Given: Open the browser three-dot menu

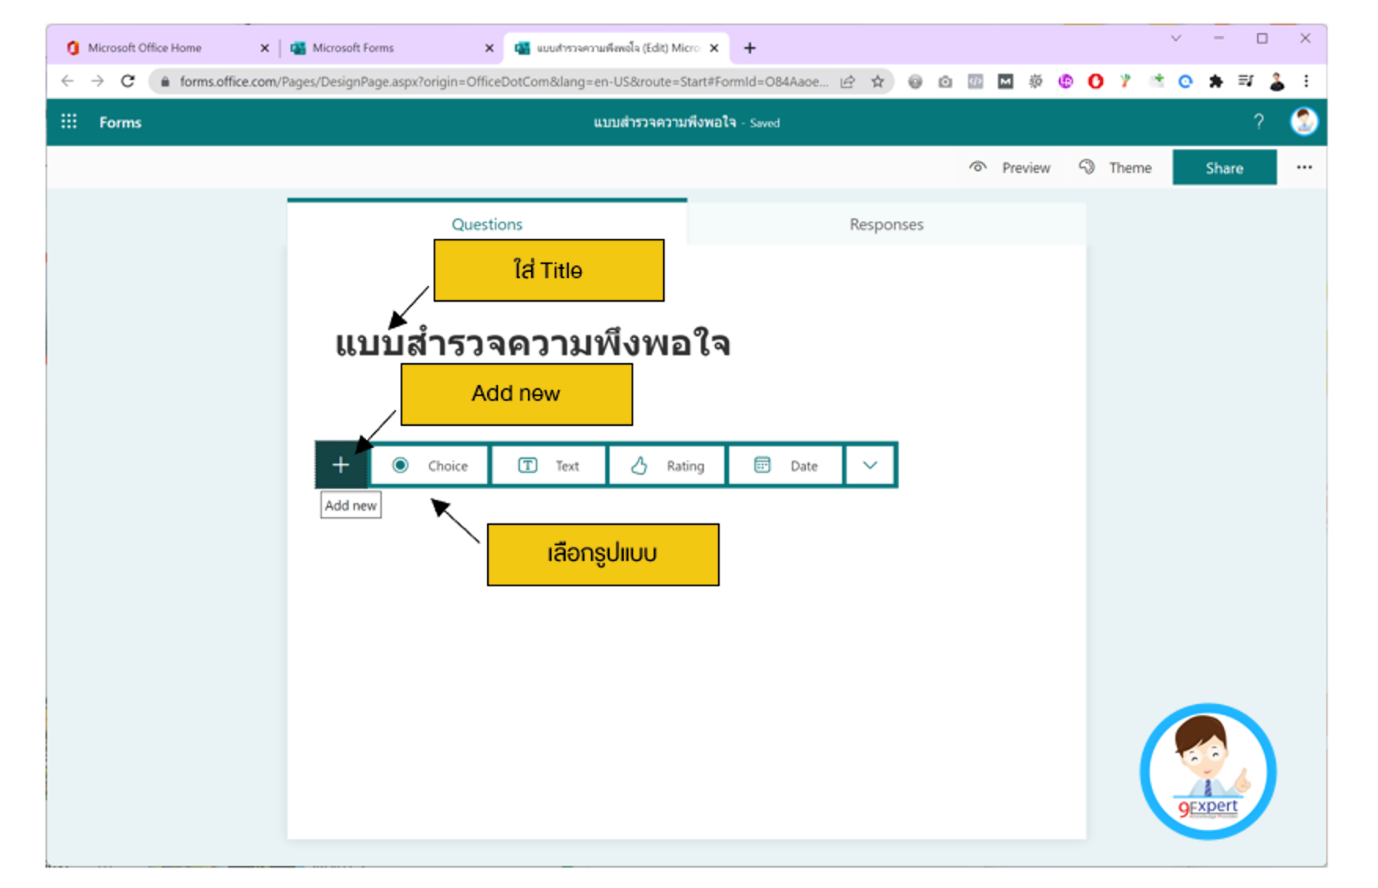Looking at the screenshot, I should click(x=1306, y=82).
